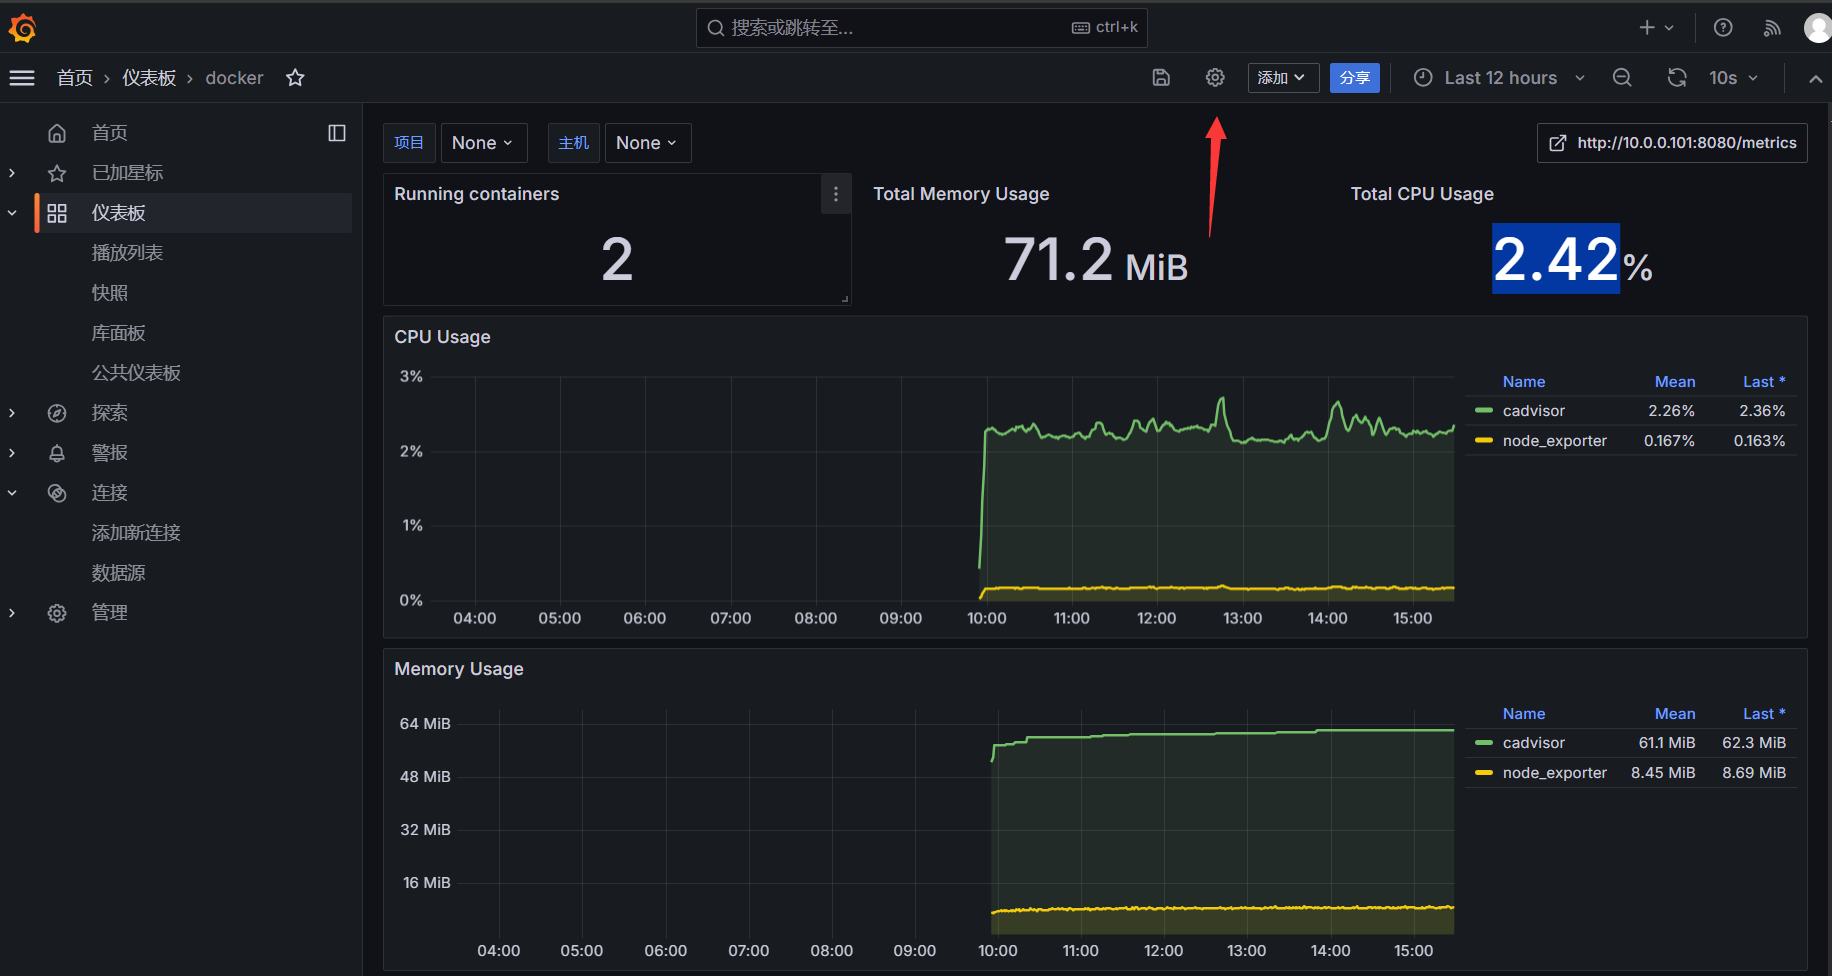Click the administration gear icon in sidebar

pyautogui.click(x=57, y=613)
